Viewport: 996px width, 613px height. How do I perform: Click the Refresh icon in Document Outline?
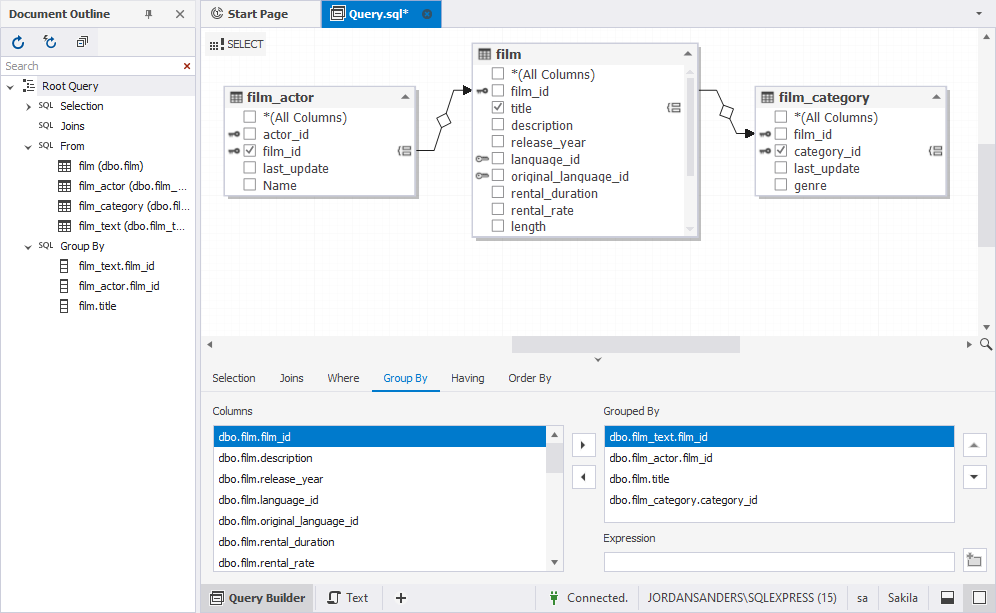[x=18, y=43]
